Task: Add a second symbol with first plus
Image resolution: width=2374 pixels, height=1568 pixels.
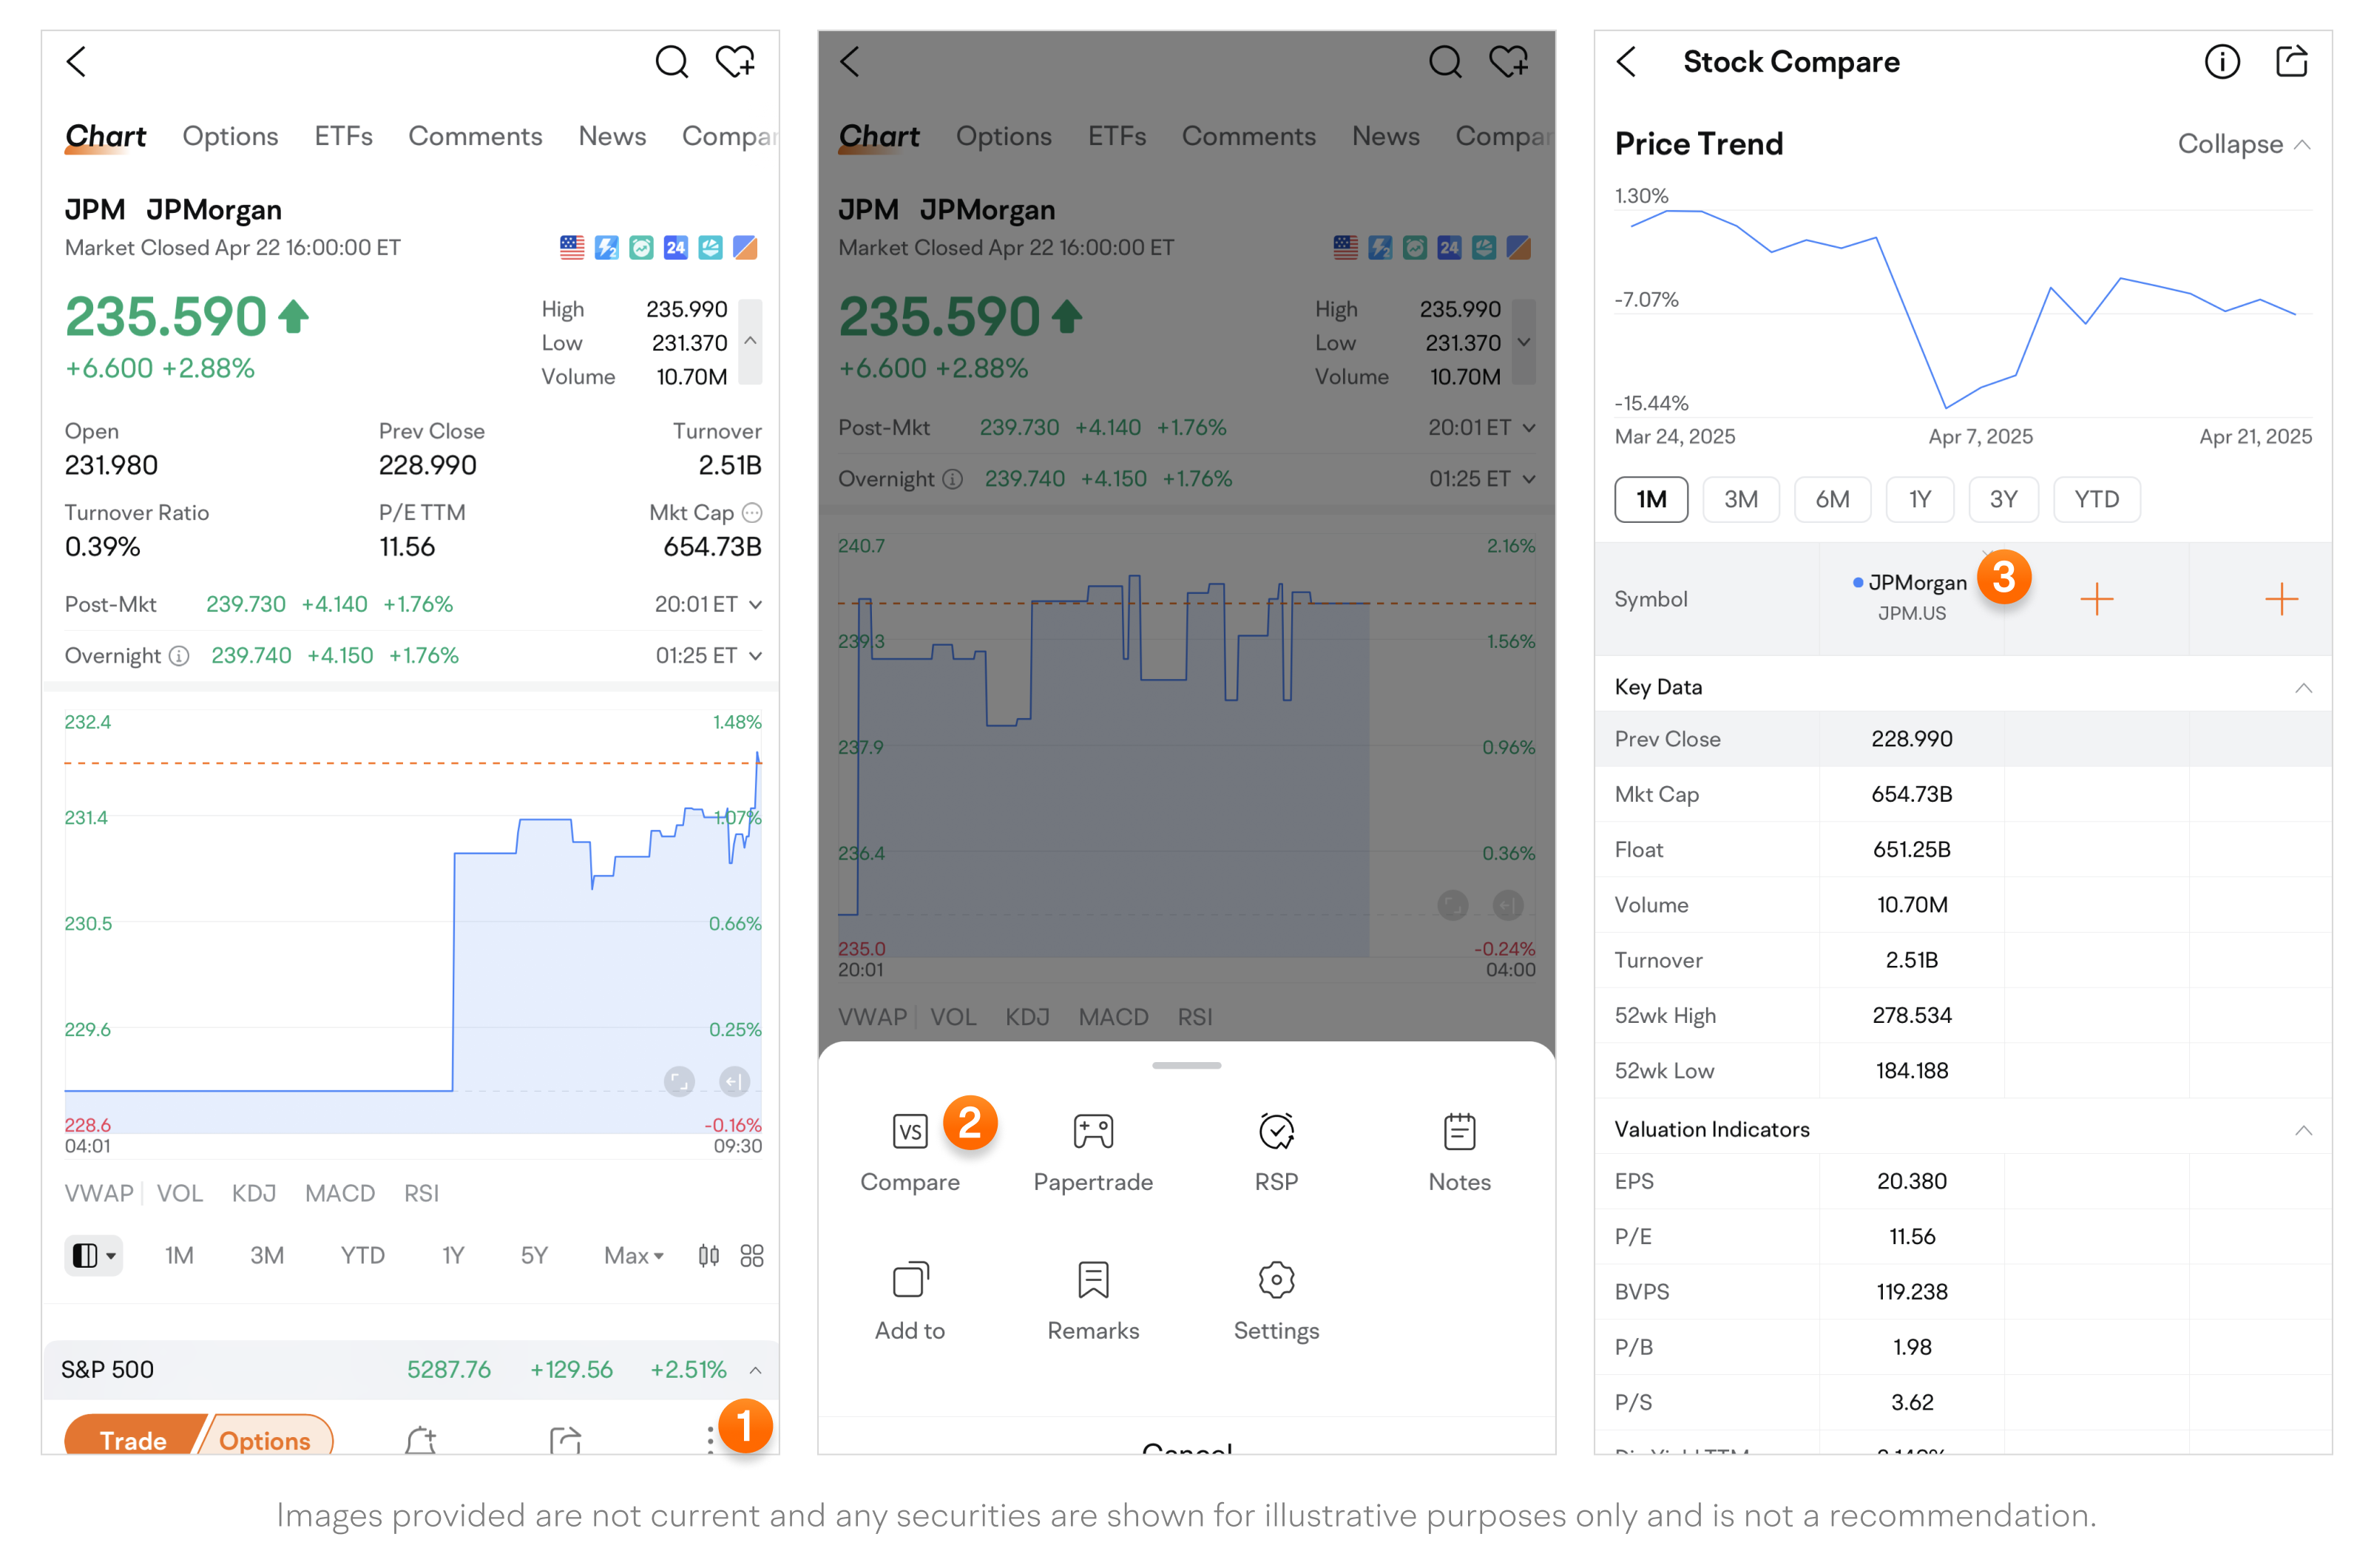Action: coord(2096,599)
